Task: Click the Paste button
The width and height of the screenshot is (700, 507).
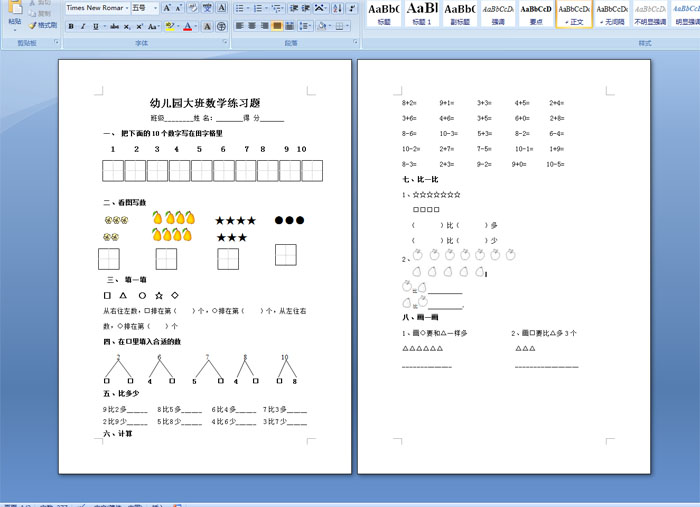Action: click(15, 14)
